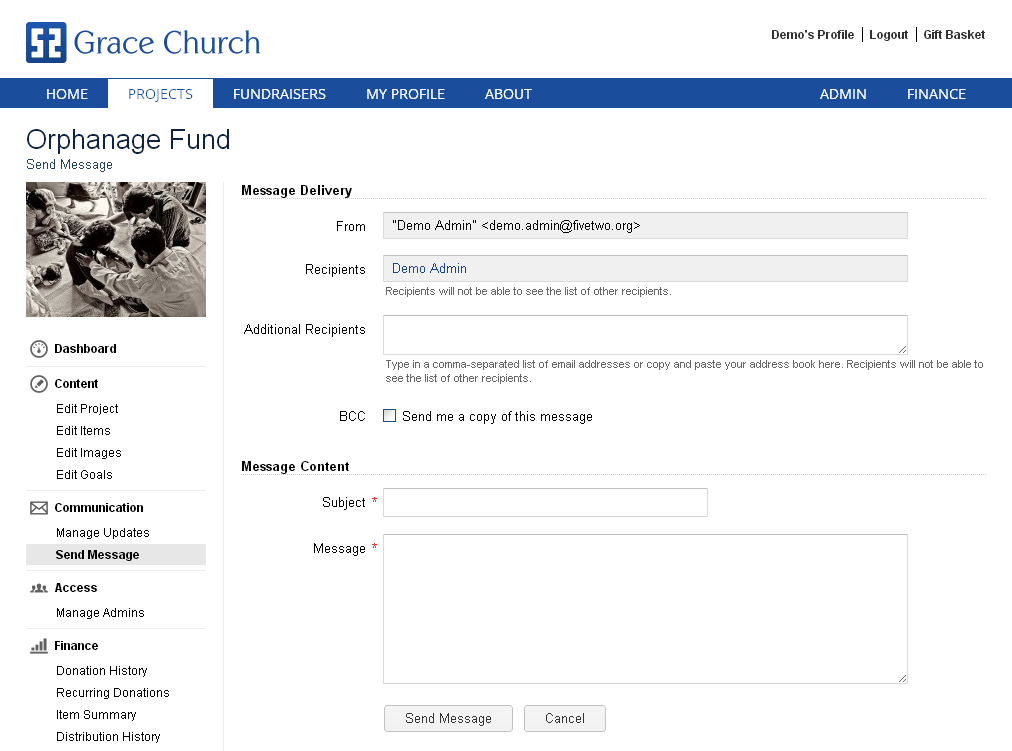Click the Communication envelope icon
Screen dimensions: 1012x751
pos(39,508)
